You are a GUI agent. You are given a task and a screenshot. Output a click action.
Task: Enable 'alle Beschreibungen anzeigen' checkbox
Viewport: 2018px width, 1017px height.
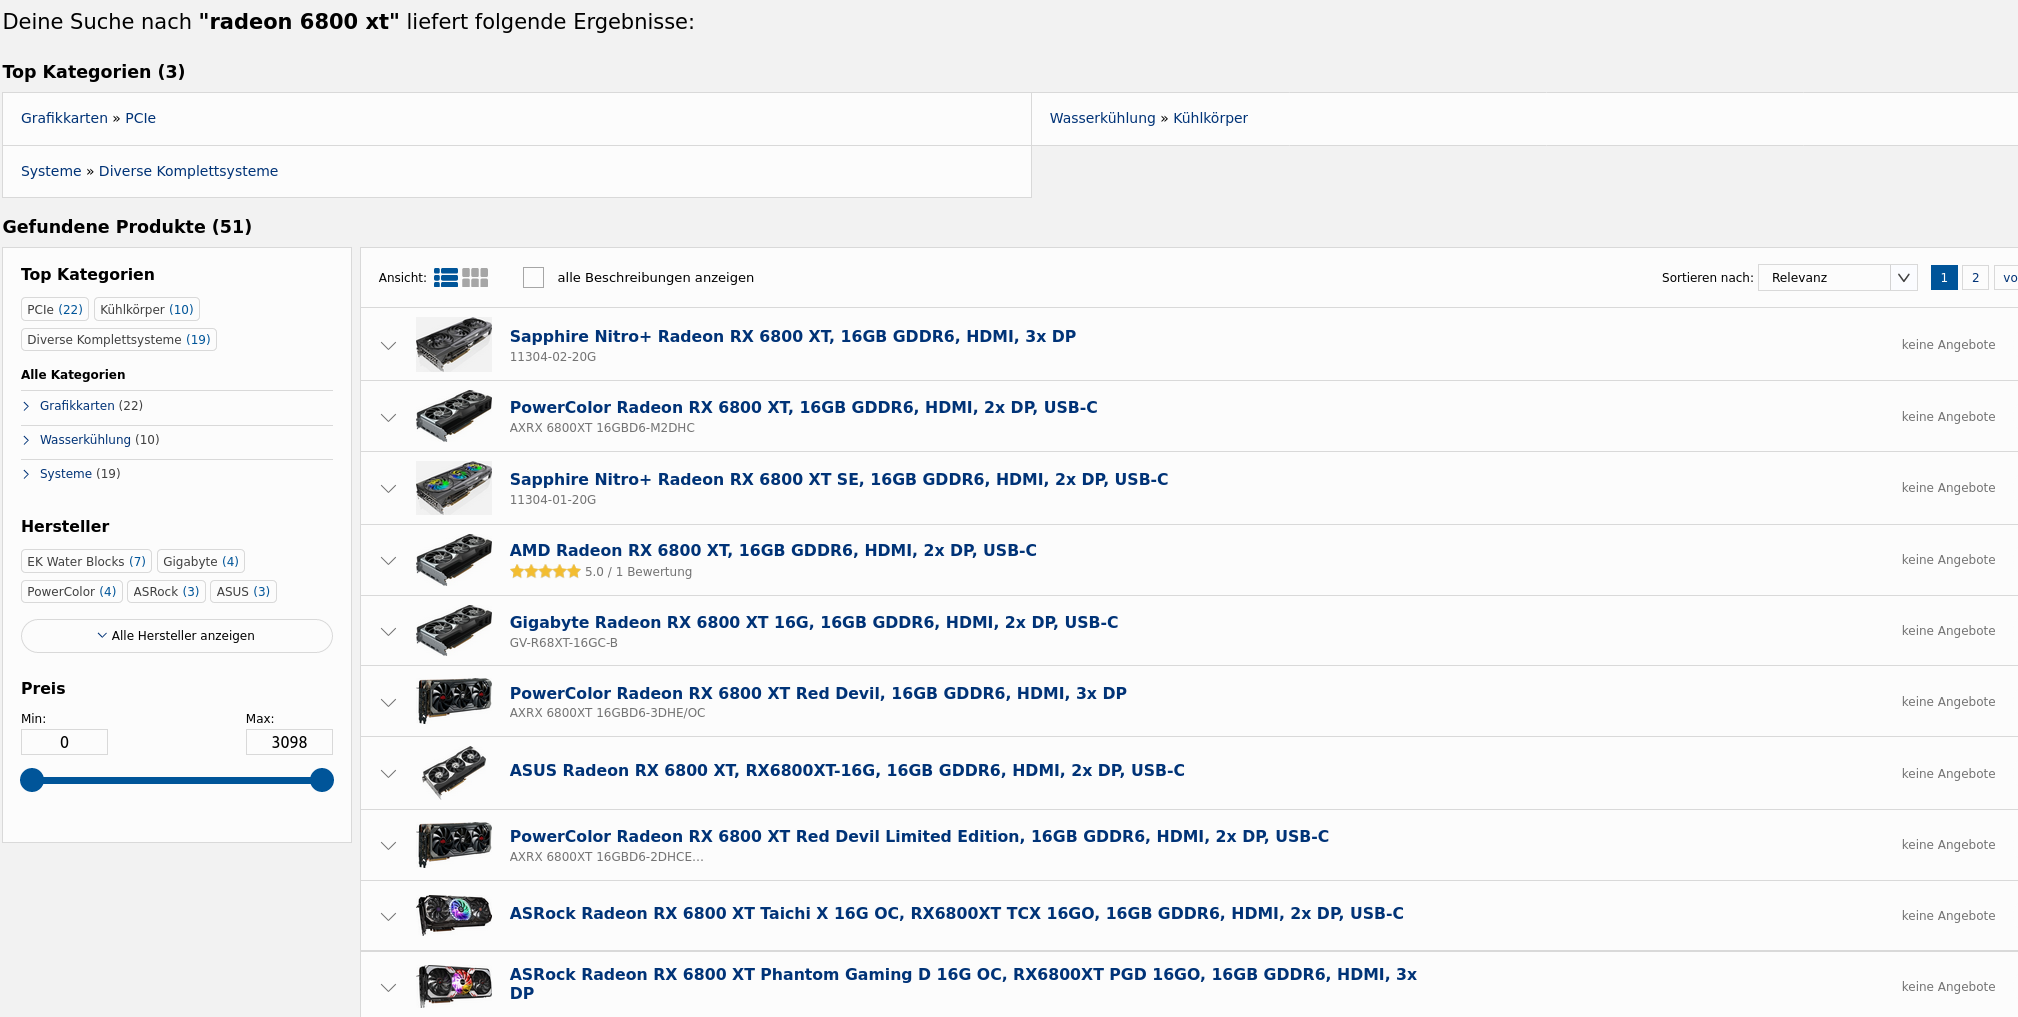pyautogui.click(x=534, y=277)
